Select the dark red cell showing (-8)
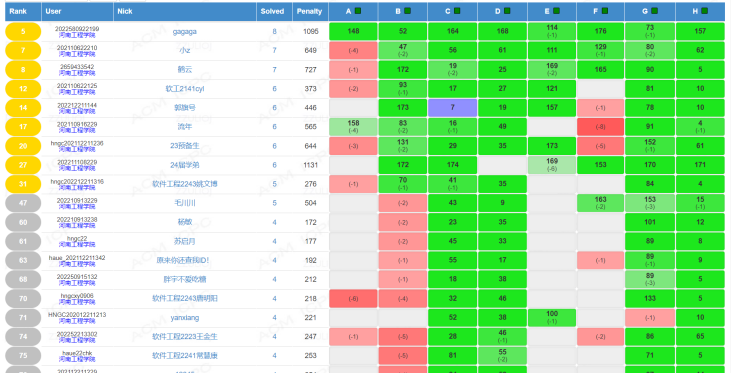The image size is (731, 373). coord(600,127)
